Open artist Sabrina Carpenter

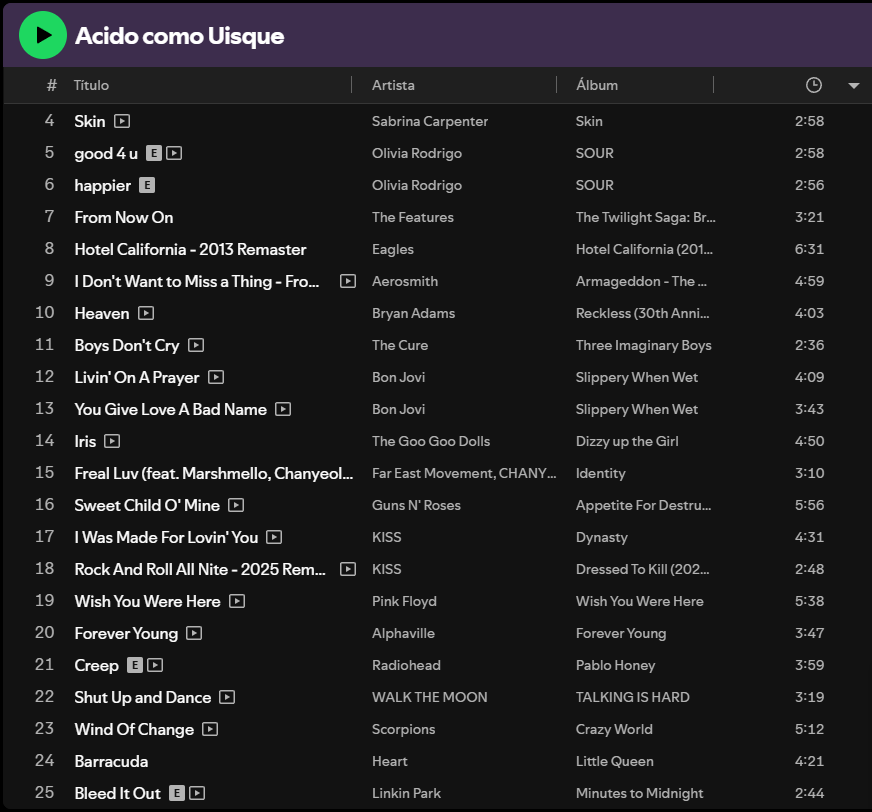pos(430,121)
